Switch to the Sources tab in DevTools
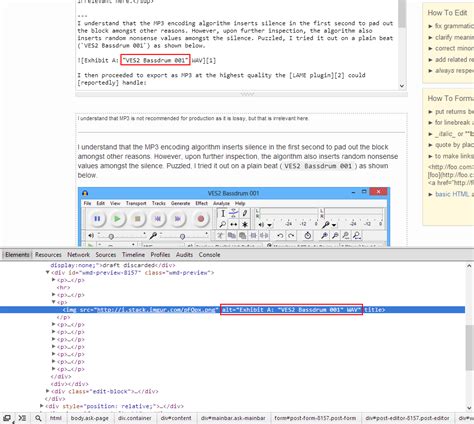Image resolution: width=474 pixels, height=424 pixels. [x=106, y=255]
